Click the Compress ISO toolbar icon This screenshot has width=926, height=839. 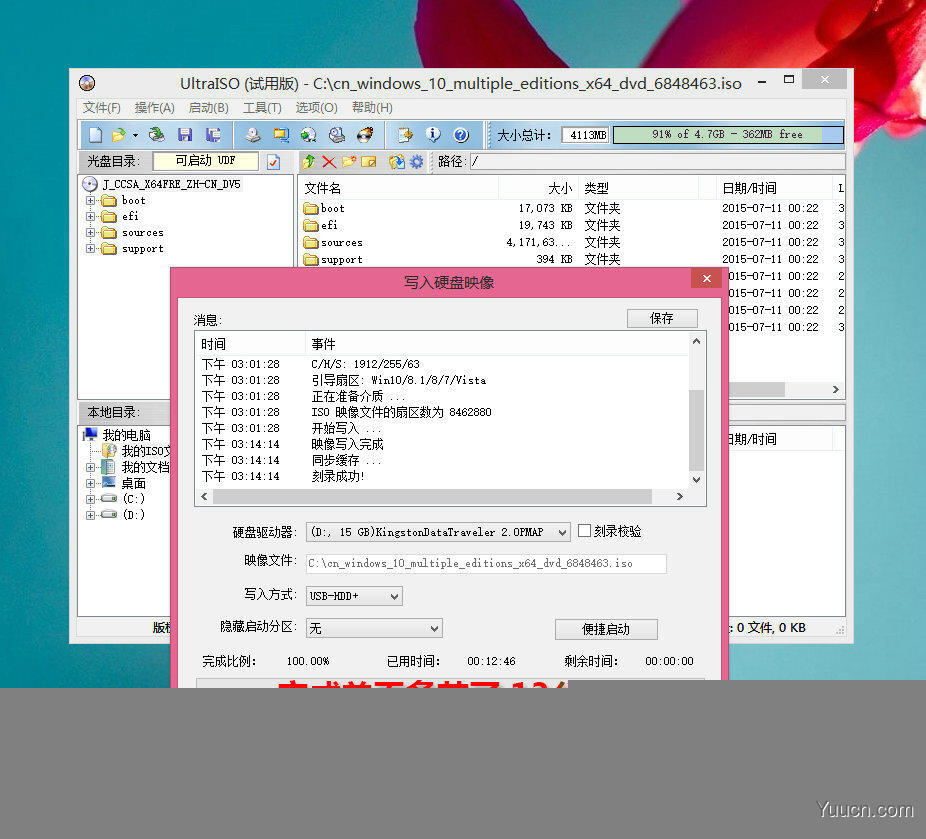tap(281, 135)
